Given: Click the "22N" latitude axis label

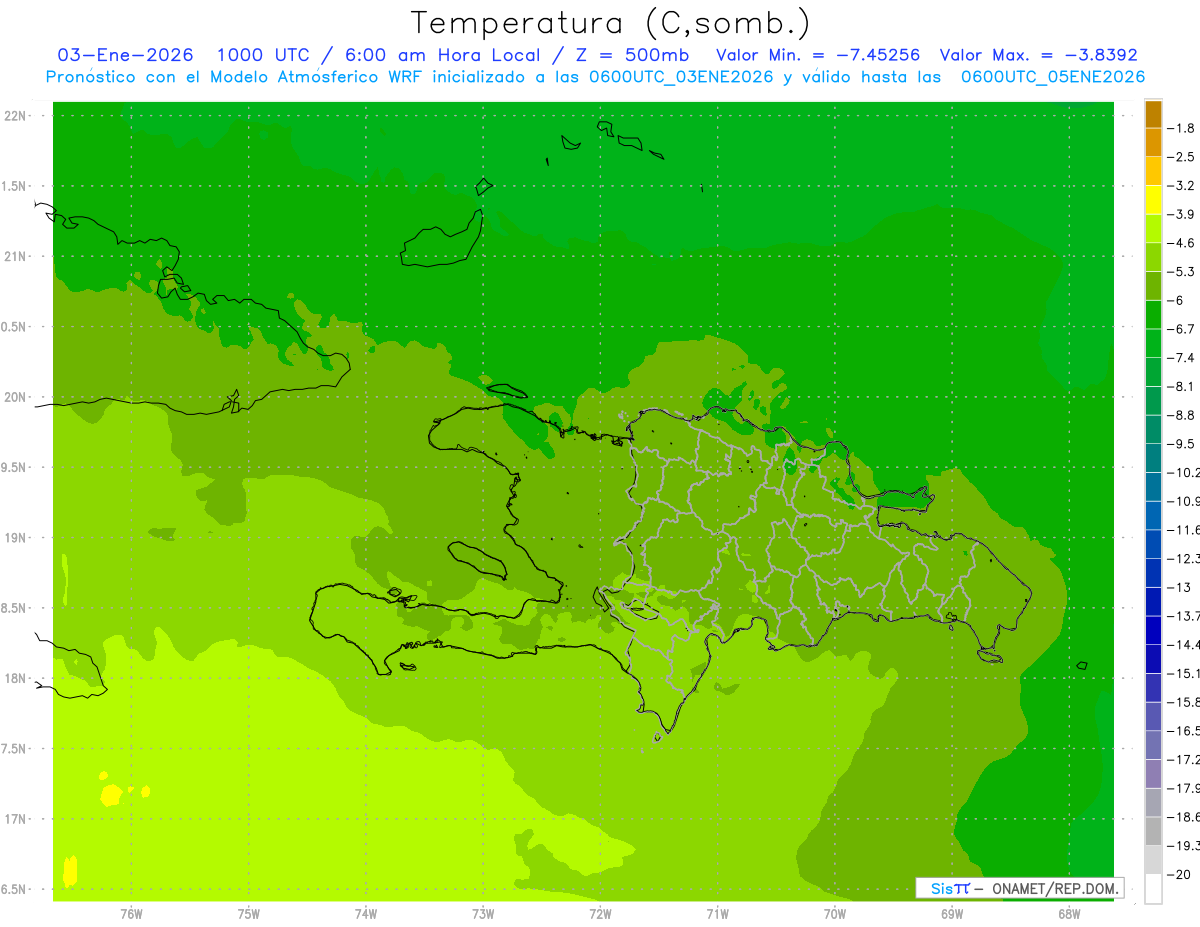Looking at the screenshot, I should 16,116.
